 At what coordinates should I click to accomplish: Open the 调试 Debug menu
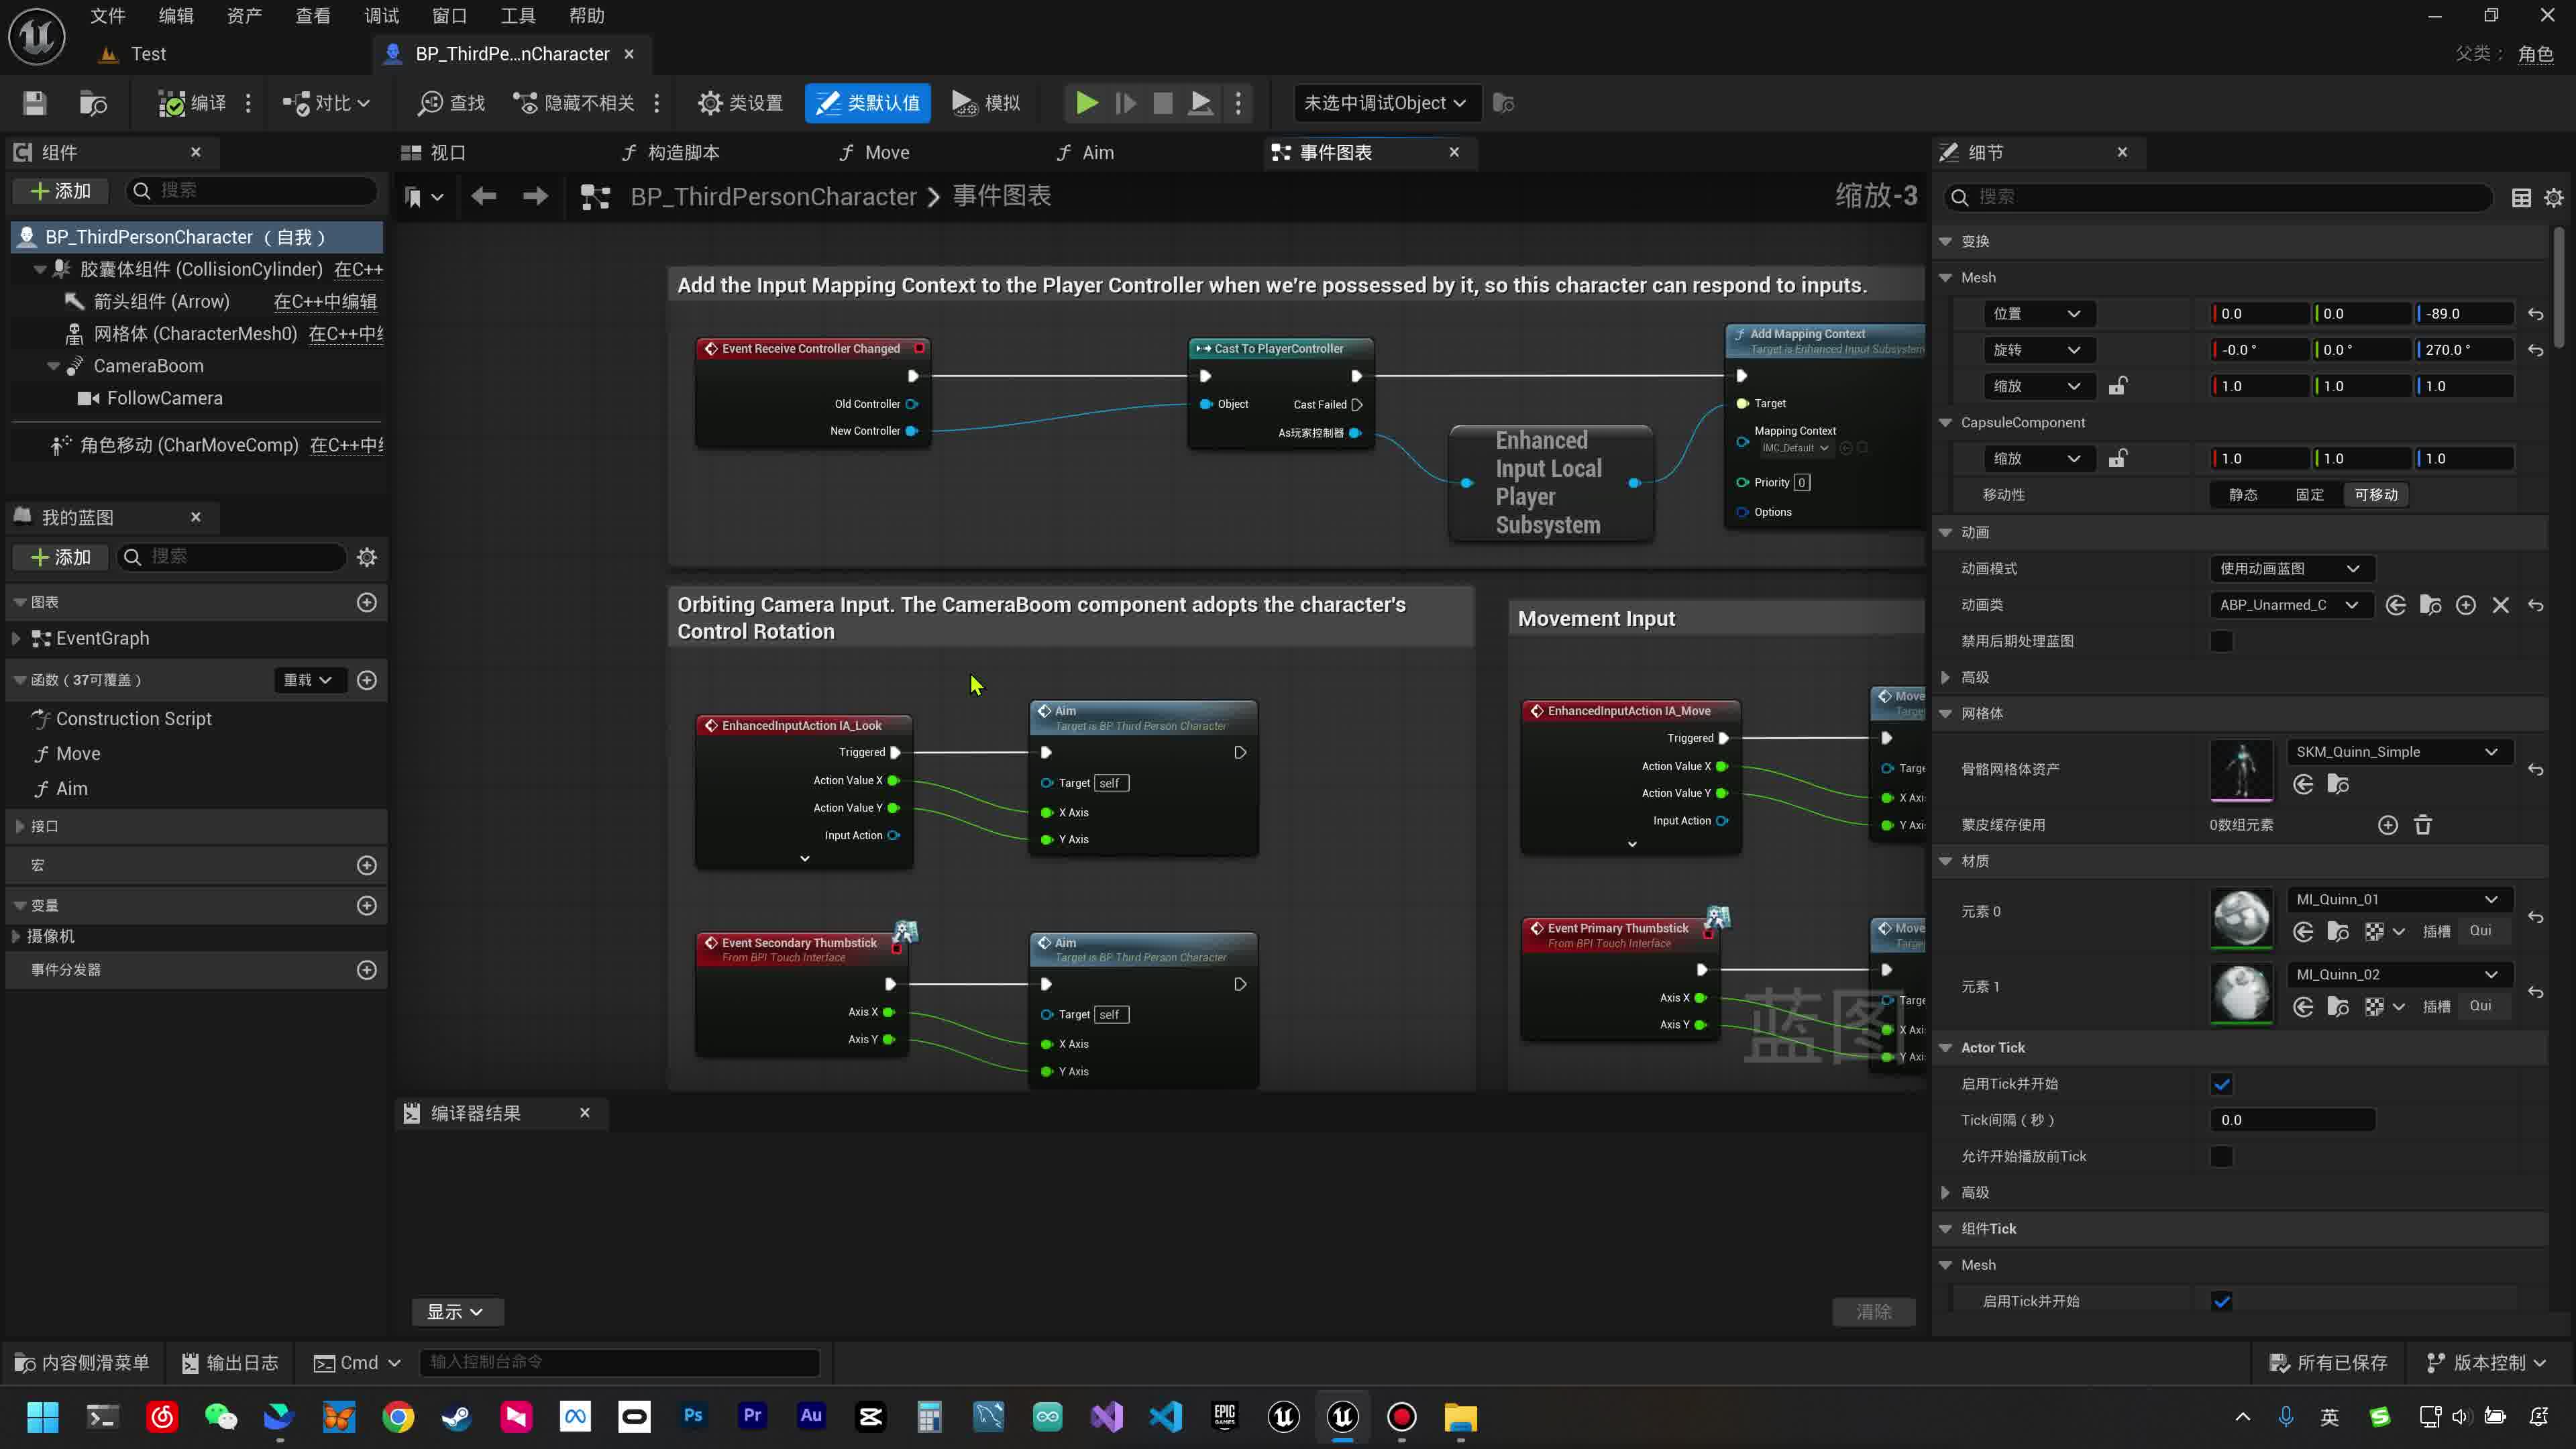[381, 16]
